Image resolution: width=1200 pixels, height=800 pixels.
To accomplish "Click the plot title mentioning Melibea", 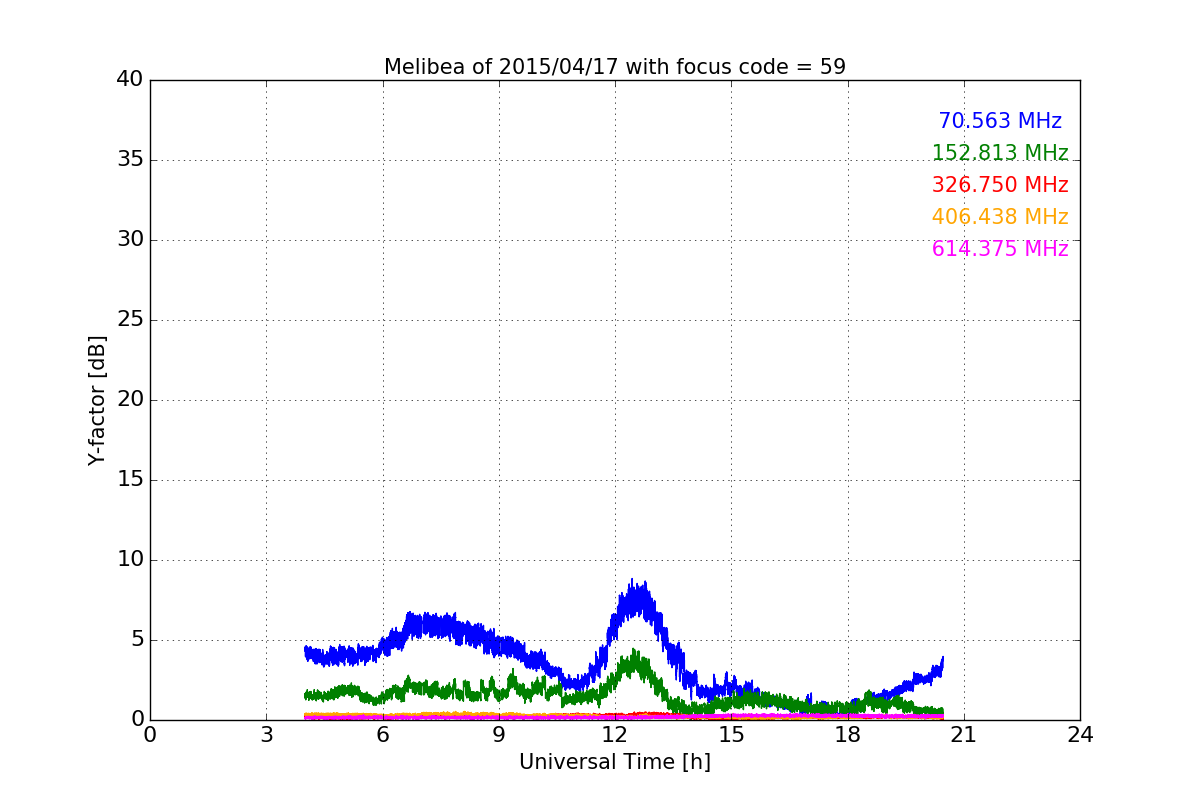I will [x=615, y=67].
